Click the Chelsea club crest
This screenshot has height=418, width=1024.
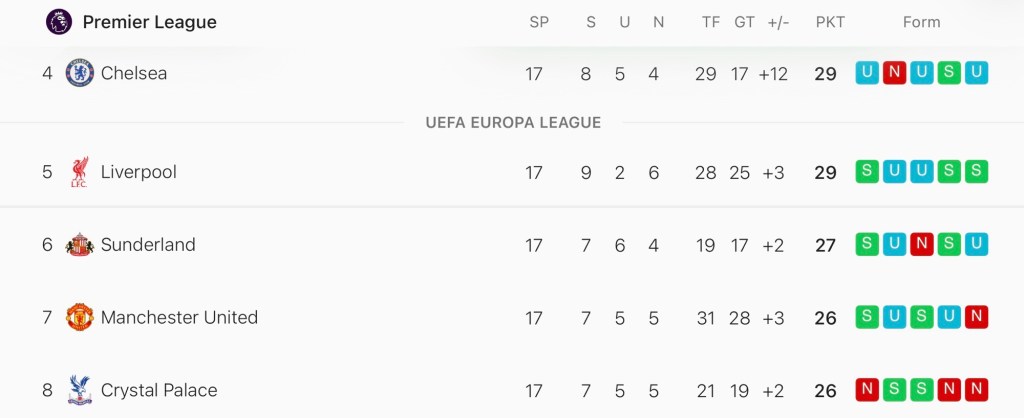pyautogui.click(x=80, y=73)
